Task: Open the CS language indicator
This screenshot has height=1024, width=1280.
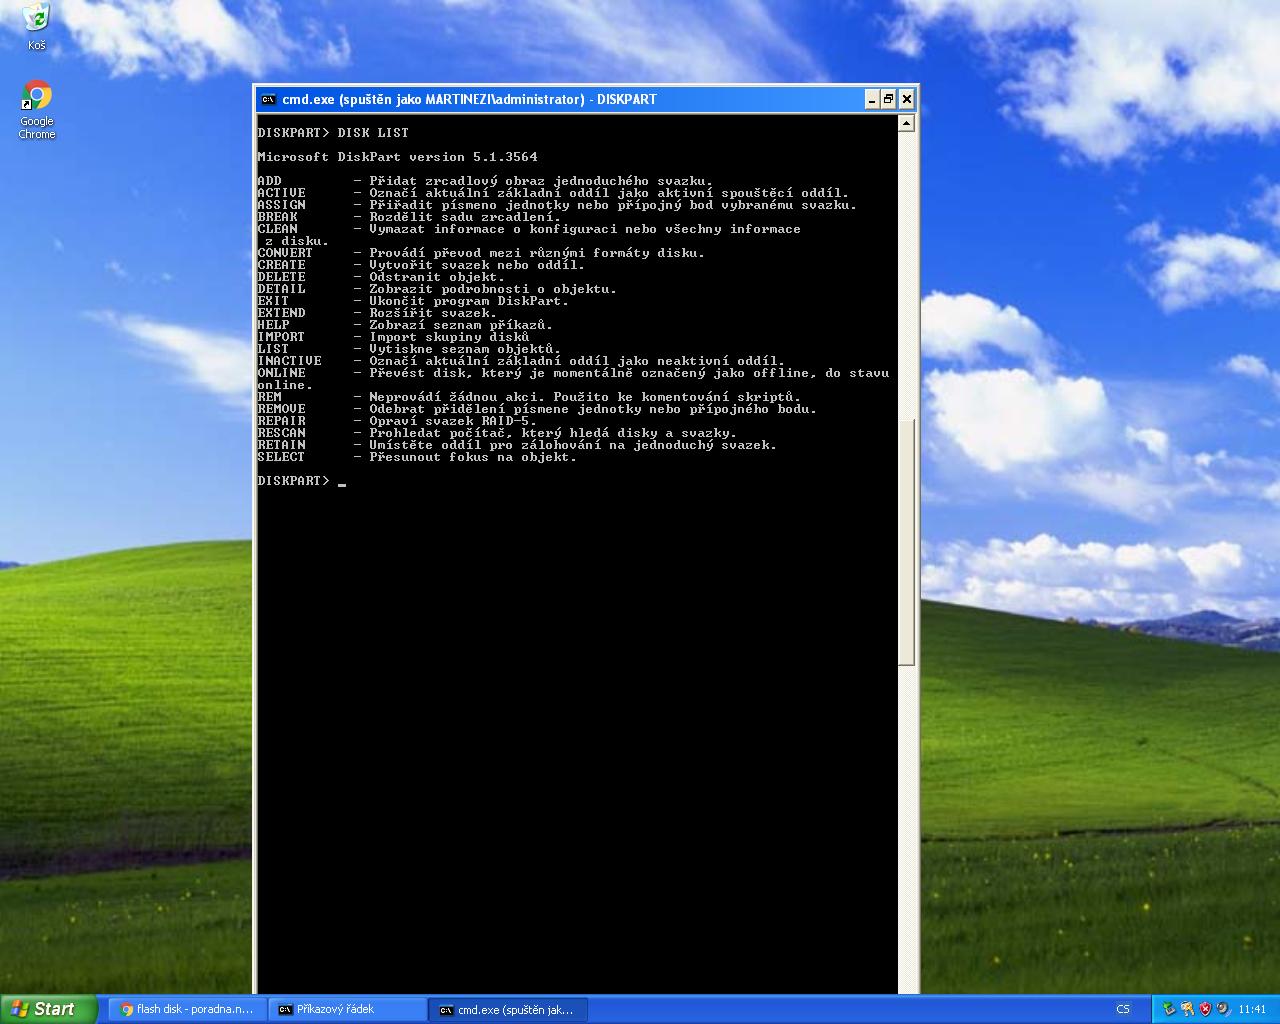Action: point(1123,1010)
